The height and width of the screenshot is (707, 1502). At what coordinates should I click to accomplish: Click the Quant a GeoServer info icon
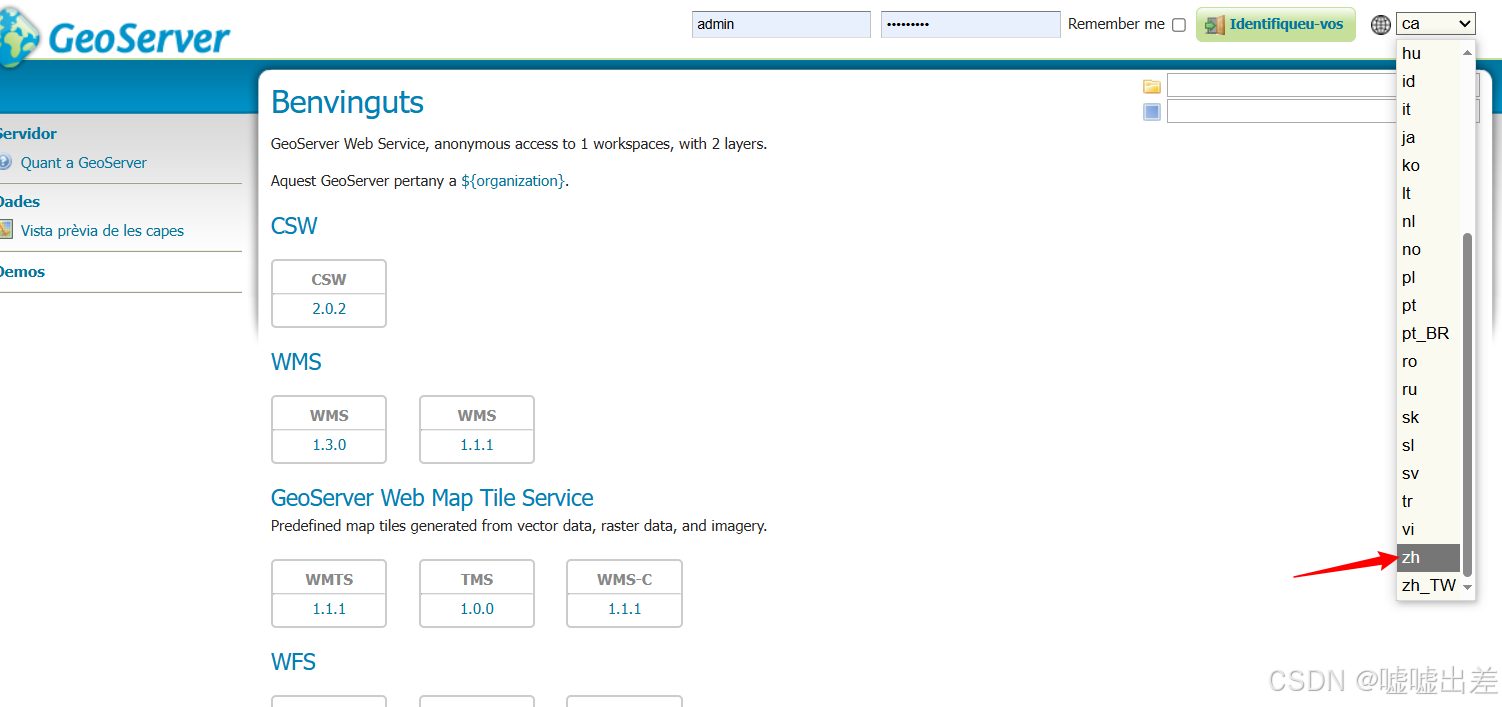(x=5, y=162)
